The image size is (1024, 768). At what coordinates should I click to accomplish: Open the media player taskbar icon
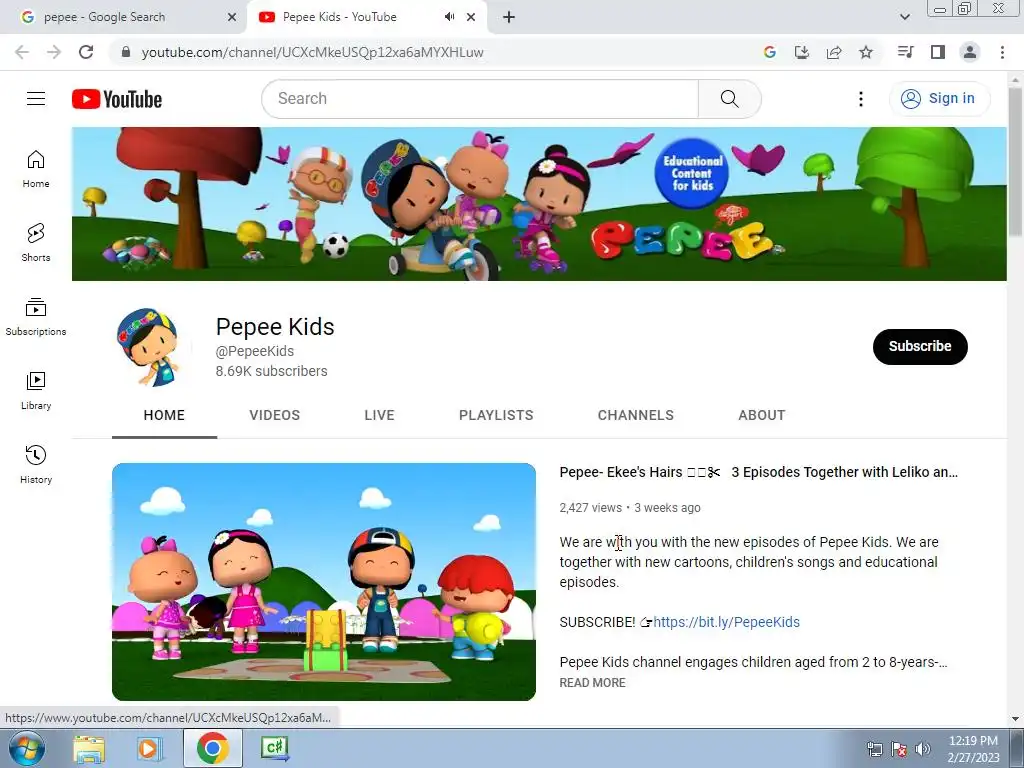point(150,748)
